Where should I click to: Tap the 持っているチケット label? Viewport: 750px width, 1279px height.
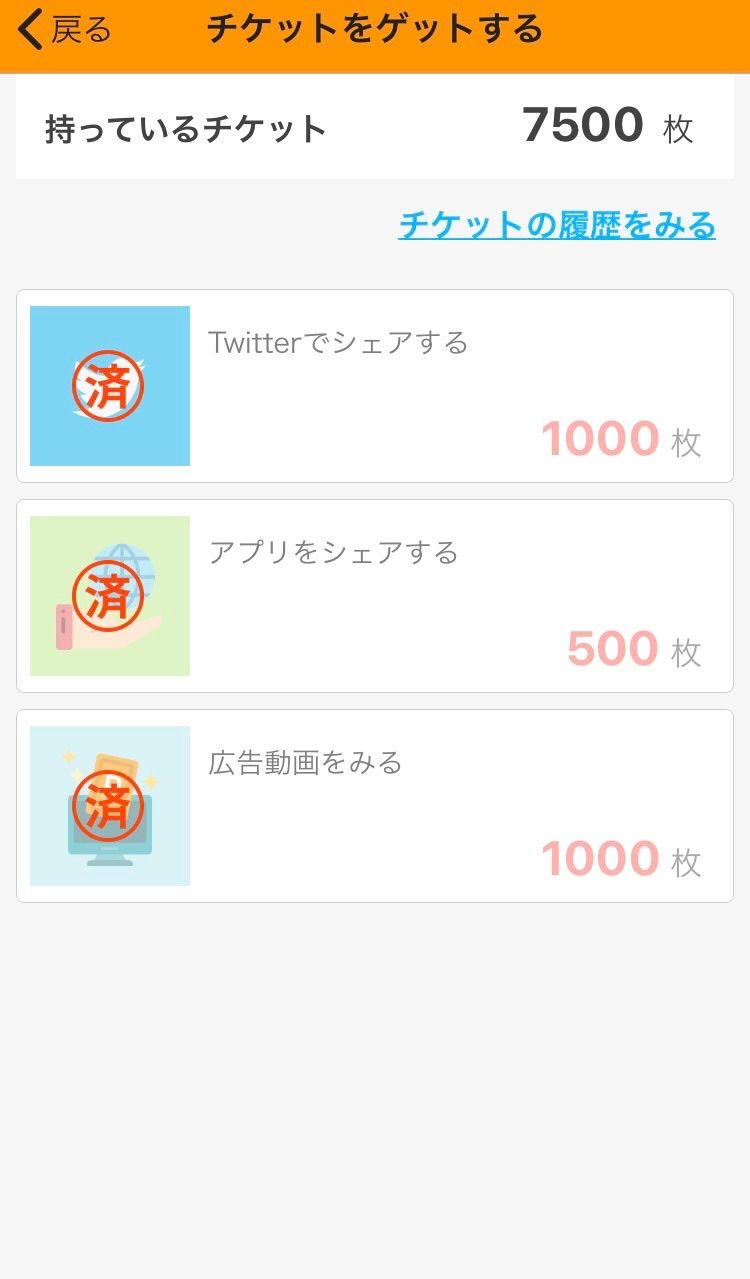pyautogui.click(x=186, y=129)
